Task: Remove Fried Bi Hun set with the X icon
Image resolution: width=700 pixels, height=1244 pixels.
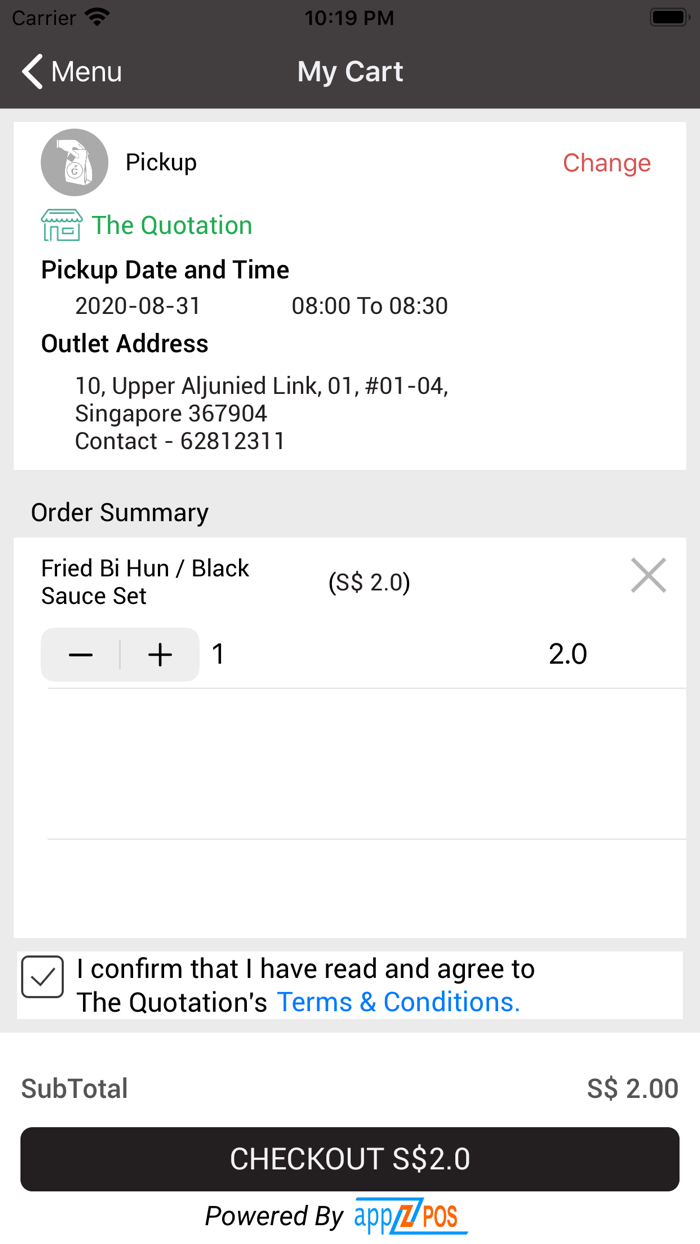Action: point(648,575)
